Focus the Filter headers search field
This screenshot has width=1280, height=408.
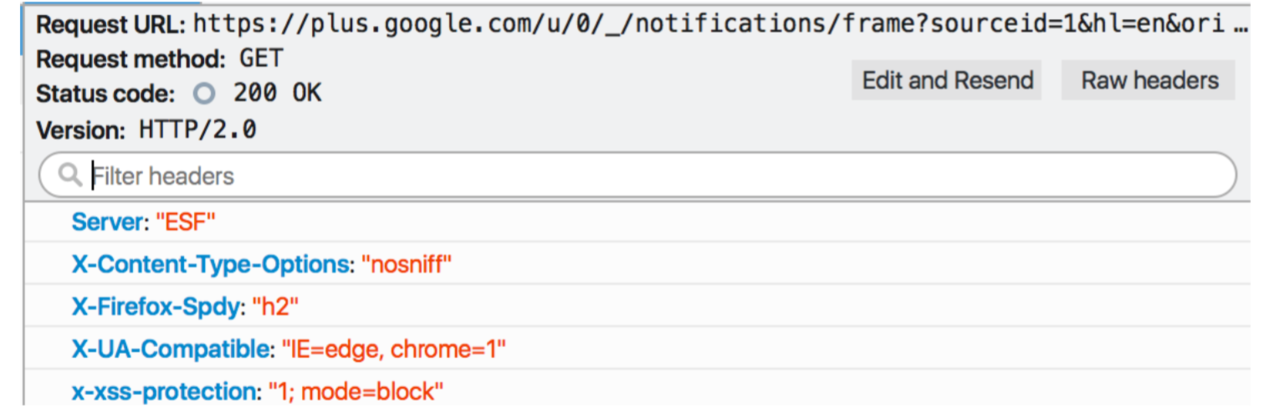coord(637,176)
